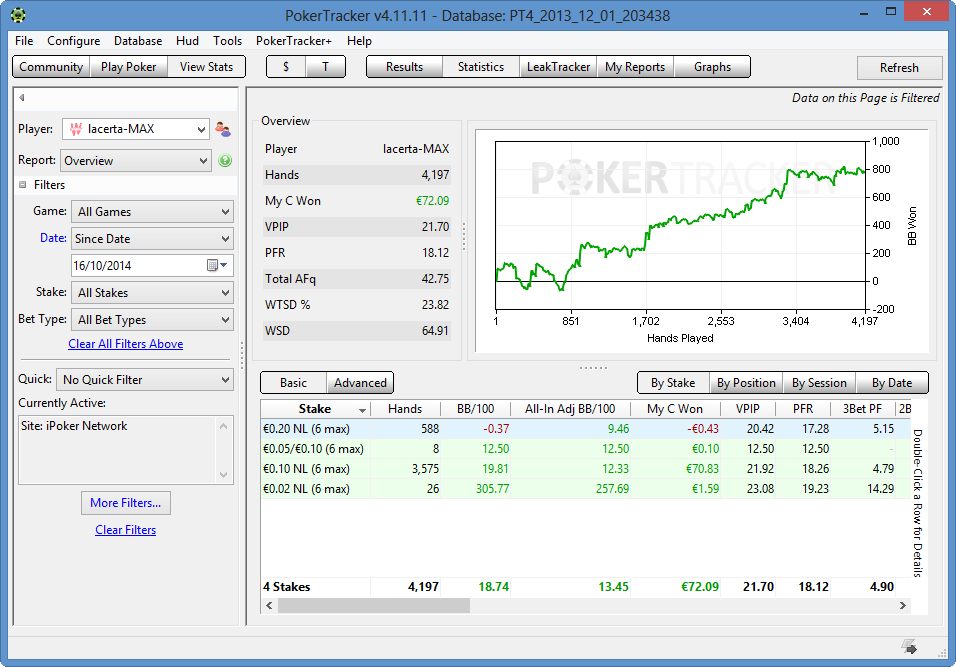Group report By Session
956x667 pixels.
tap(819, 383)
